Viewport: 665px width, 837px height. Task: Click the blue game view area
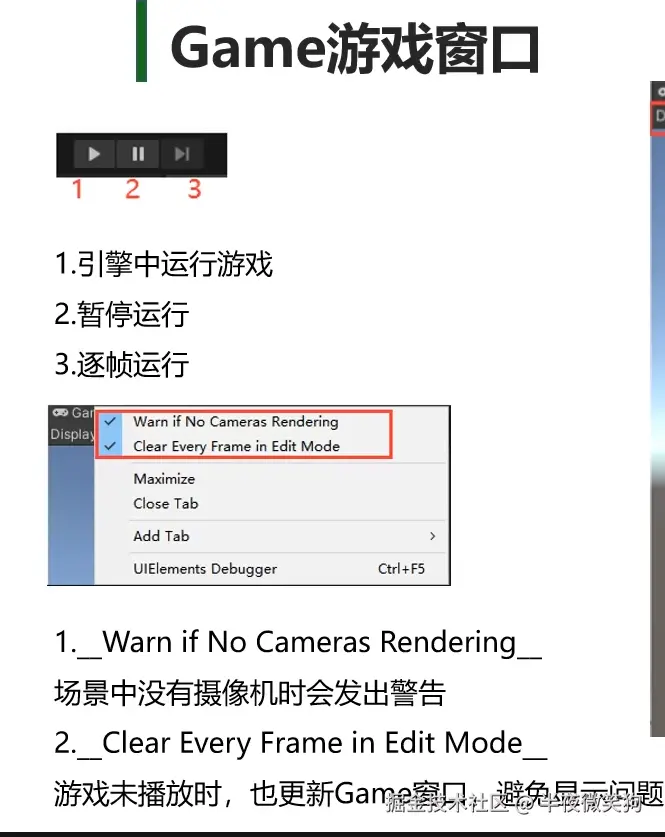point(71,515)
